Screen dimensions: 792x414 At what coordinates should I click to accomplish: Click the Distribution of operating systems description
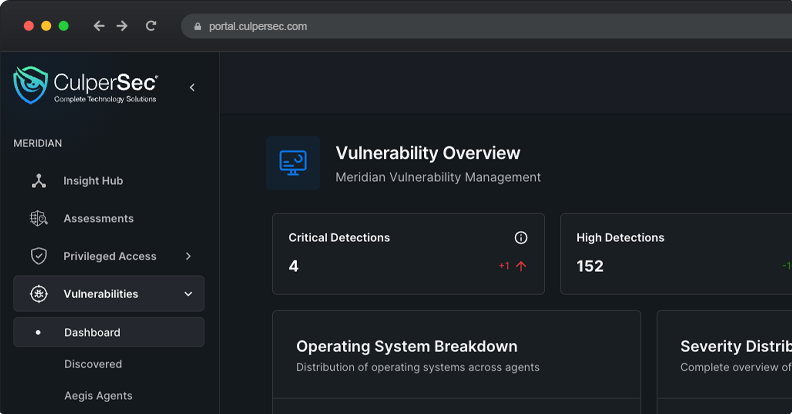pos(418,368)
